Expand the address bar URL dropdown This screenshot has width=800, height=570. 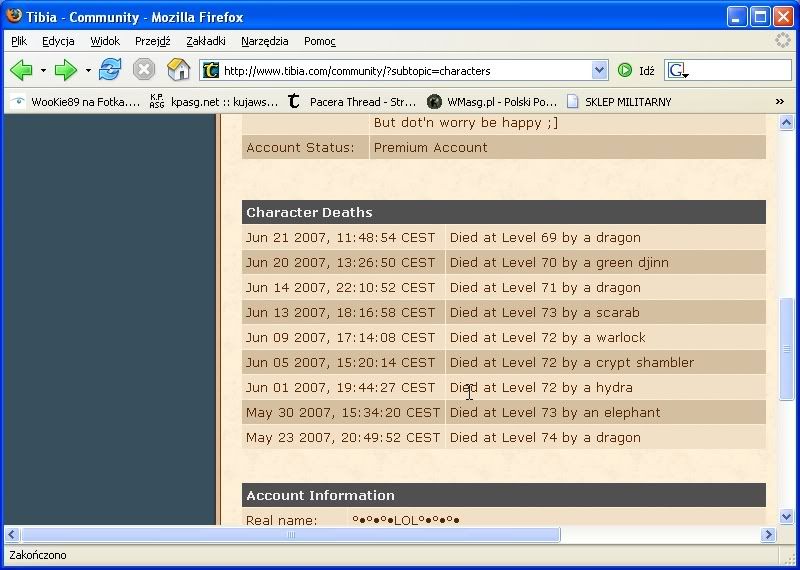click(599, 70)
